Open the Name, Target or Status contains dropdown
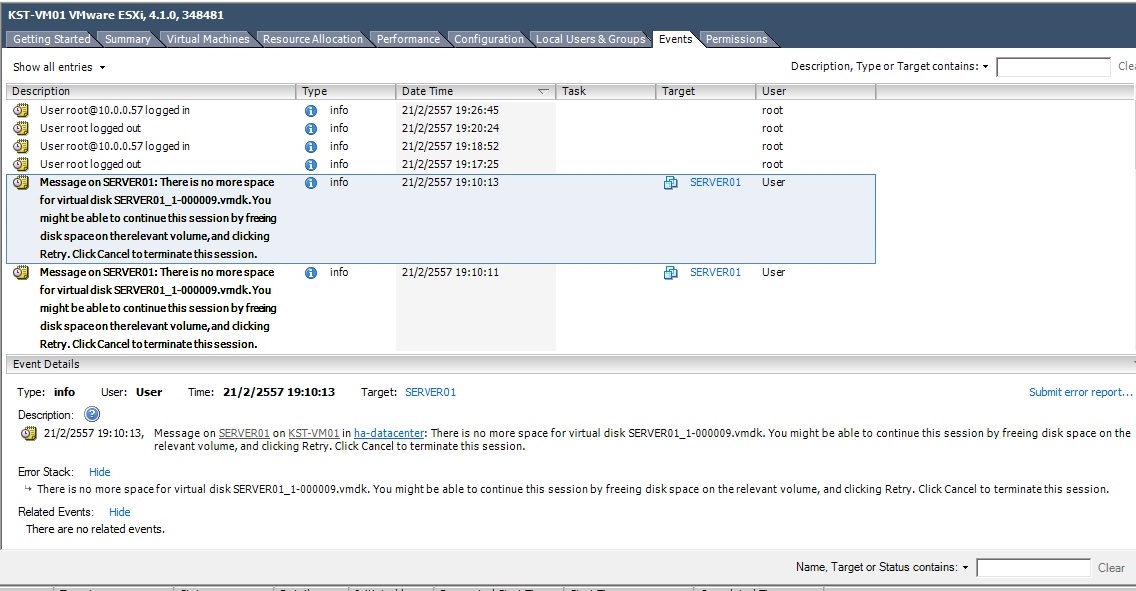The image size is (1136, 591). point(882,567)
